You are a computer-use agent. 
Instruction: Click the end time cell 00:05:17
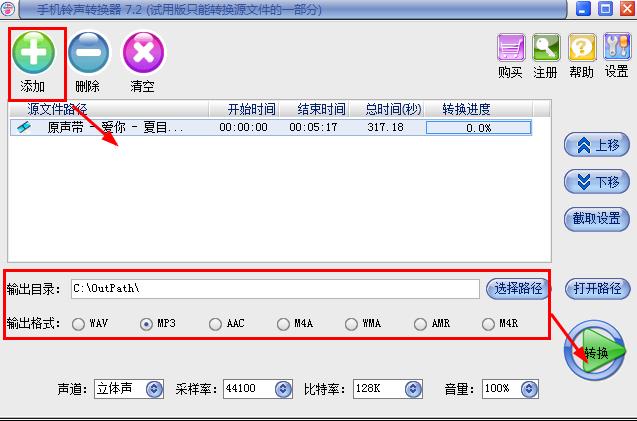click(x=313, y=127)
